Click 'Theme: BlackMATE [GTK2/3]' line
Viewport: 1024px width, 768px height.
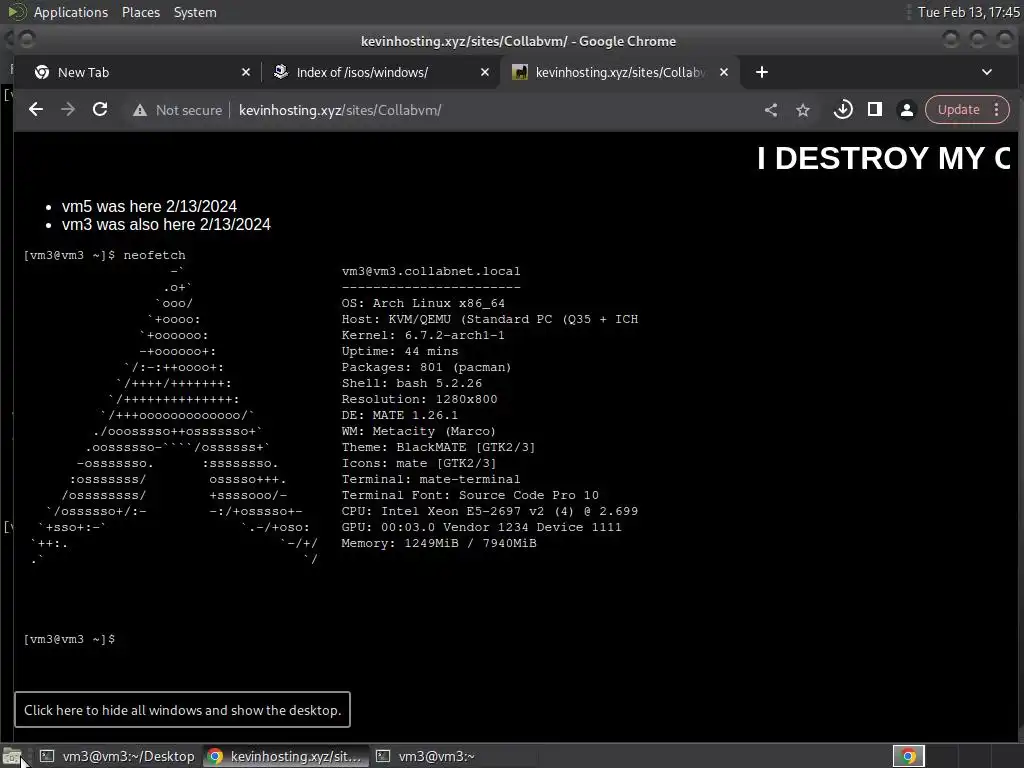point(438,447)
